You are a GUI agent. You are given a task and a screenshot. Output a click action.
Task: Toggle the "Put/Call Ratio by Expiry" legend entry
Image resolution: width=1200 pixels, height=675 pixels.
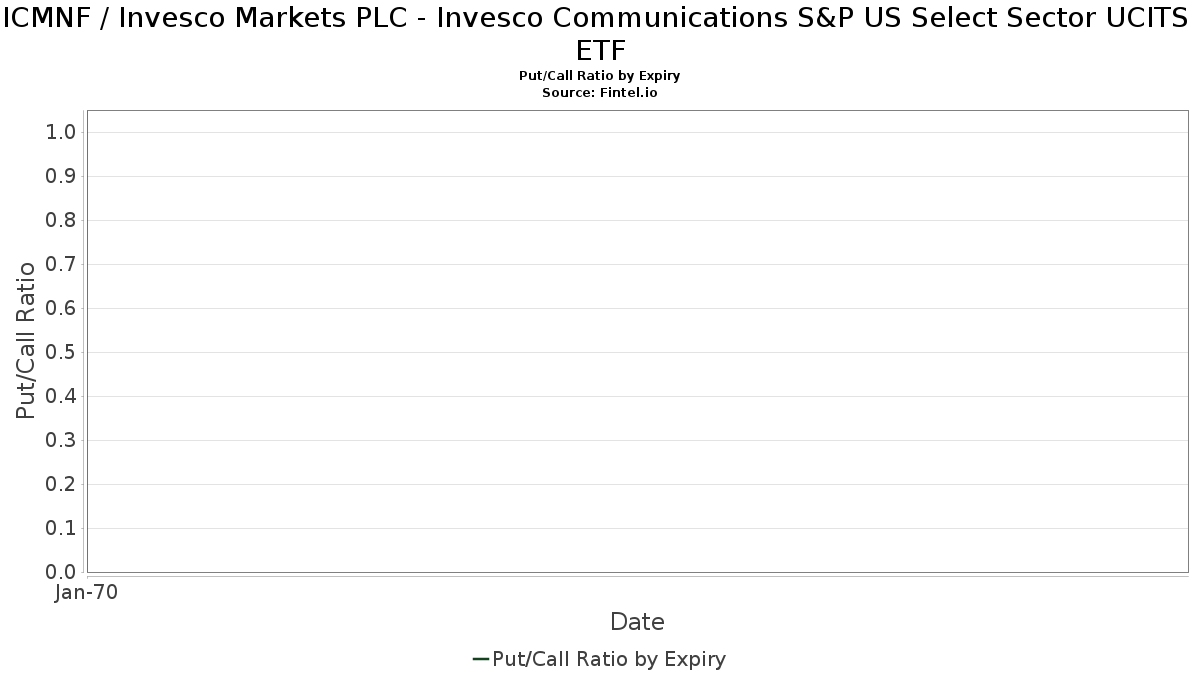pyautogui.click(x=609, y=659)
